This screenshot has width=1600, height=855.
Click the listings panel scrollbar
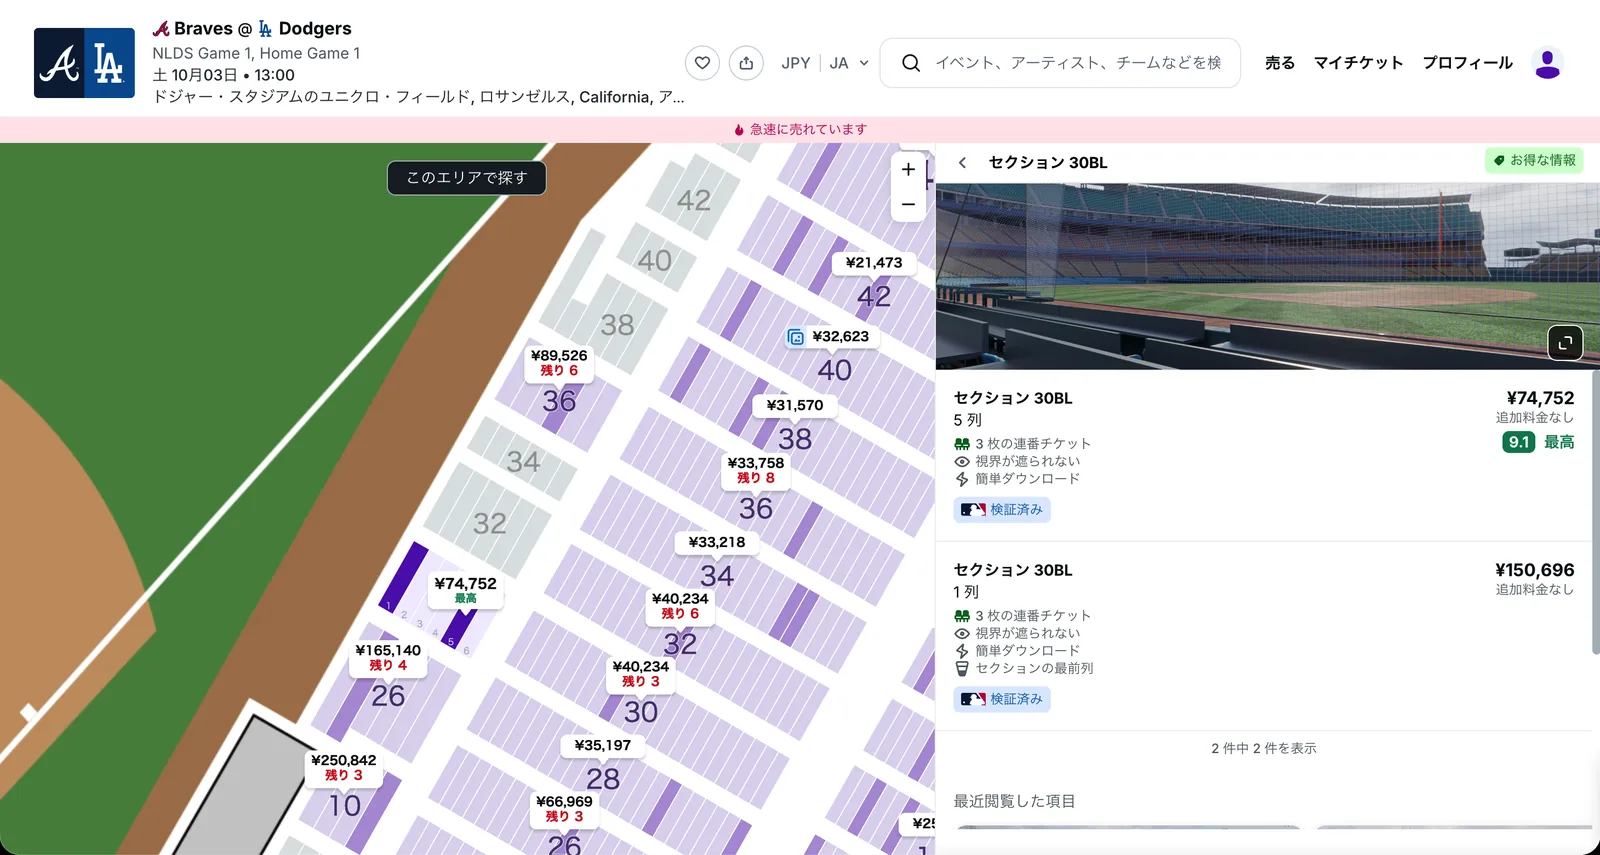(1595, 512)
